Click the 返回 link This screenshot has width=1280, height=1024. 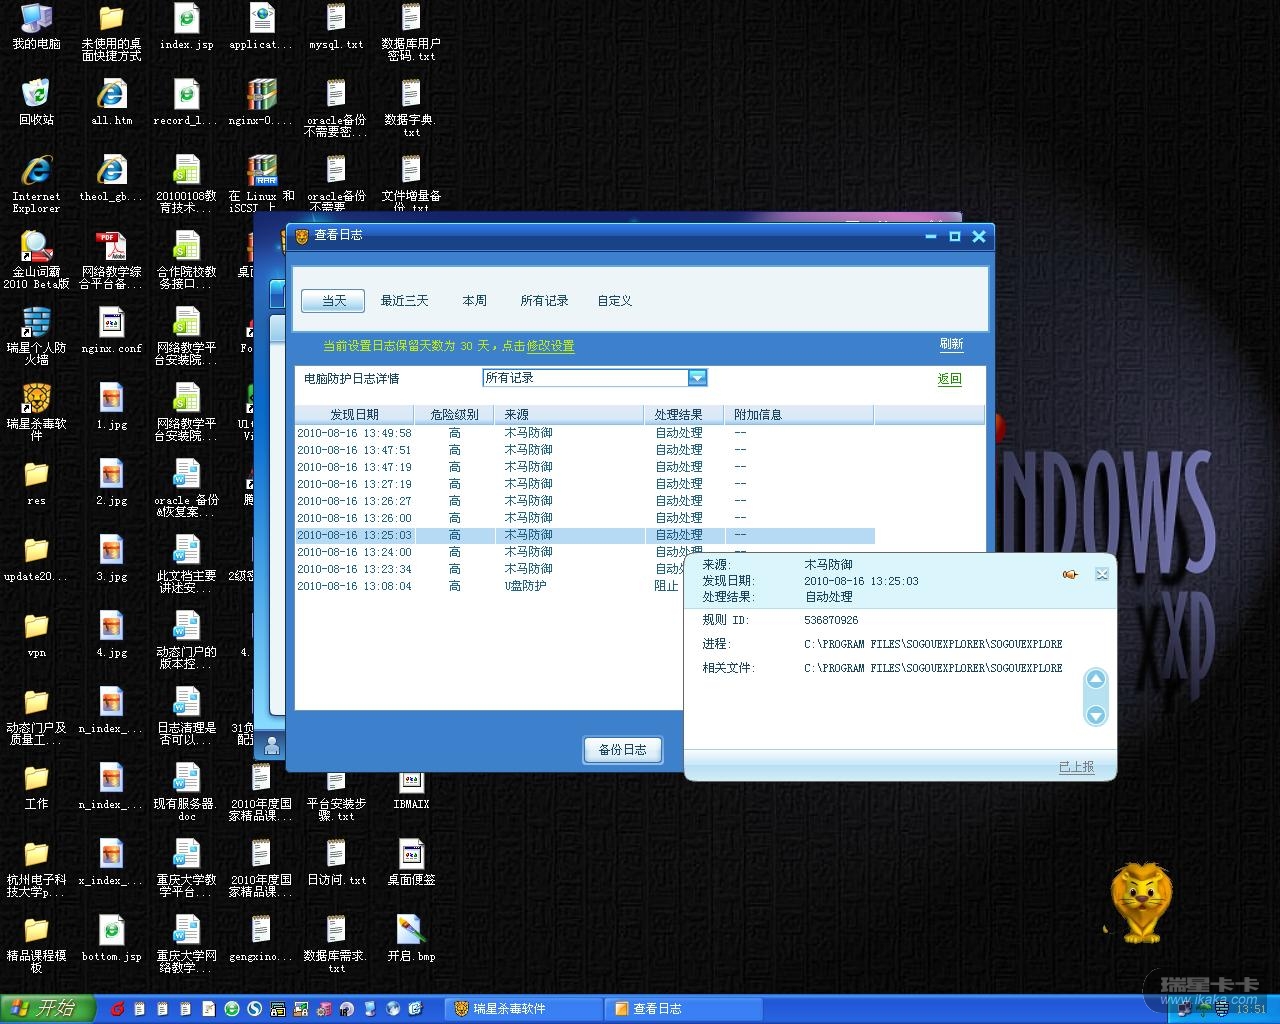tap(949, 379)
